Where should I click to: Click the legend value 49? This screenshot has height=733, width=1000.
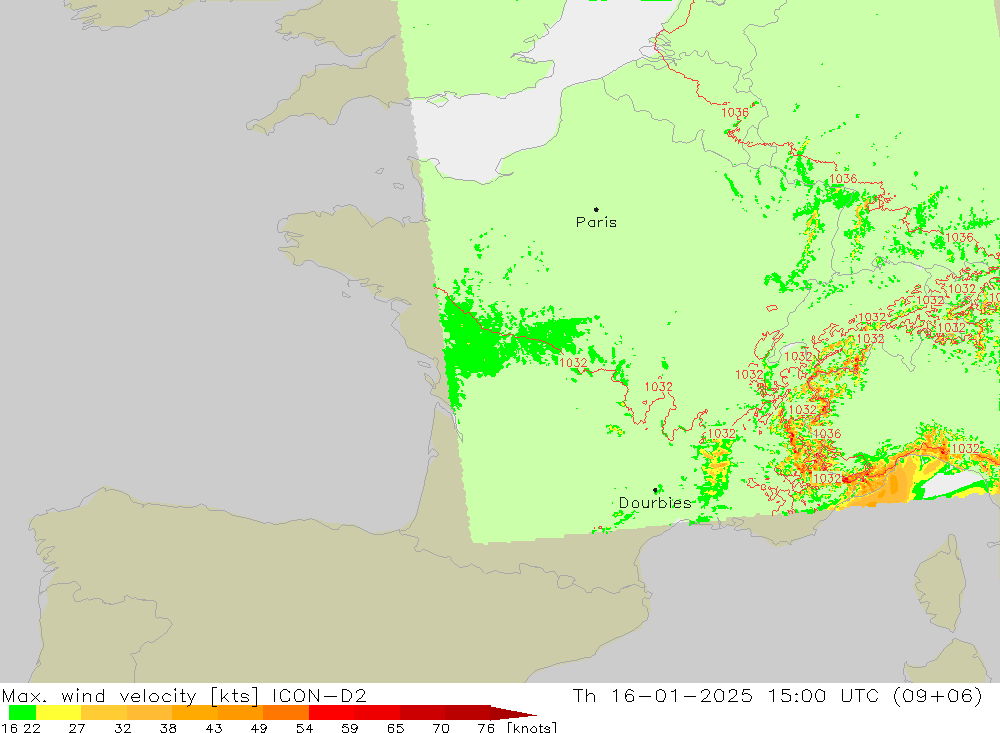coord(259,728)
